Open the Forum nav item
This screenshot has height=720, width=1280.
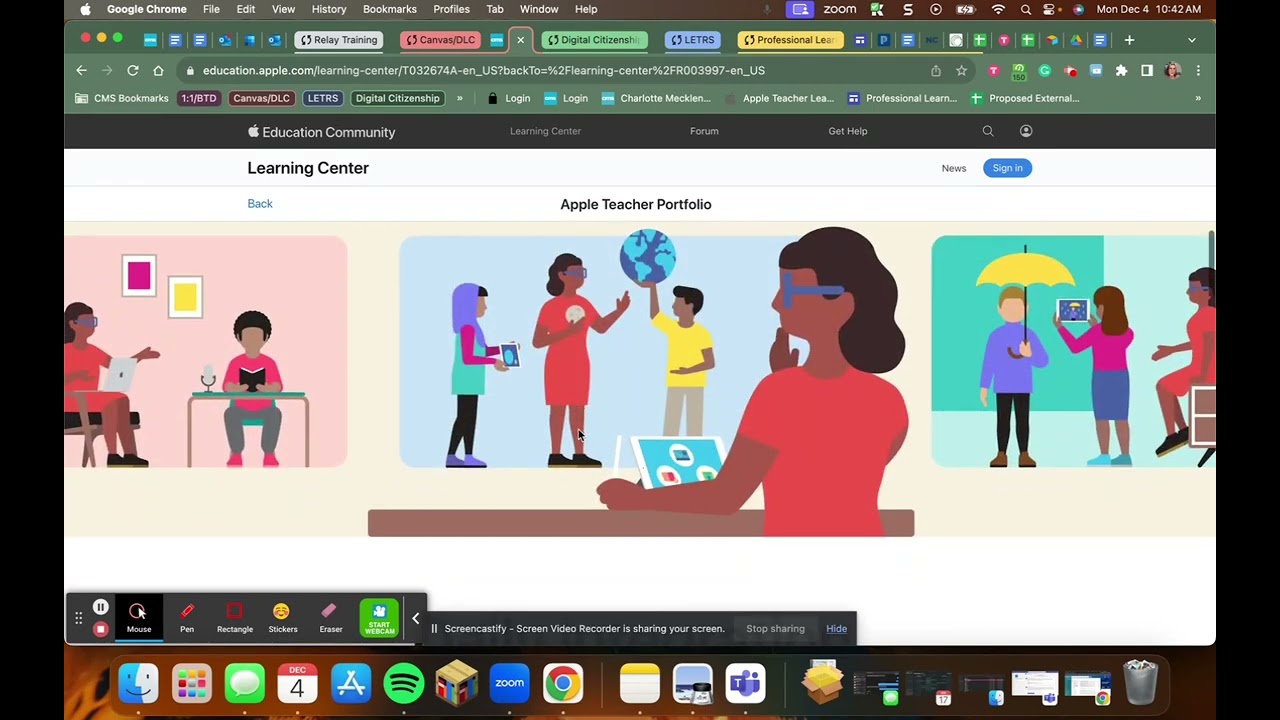704,131
